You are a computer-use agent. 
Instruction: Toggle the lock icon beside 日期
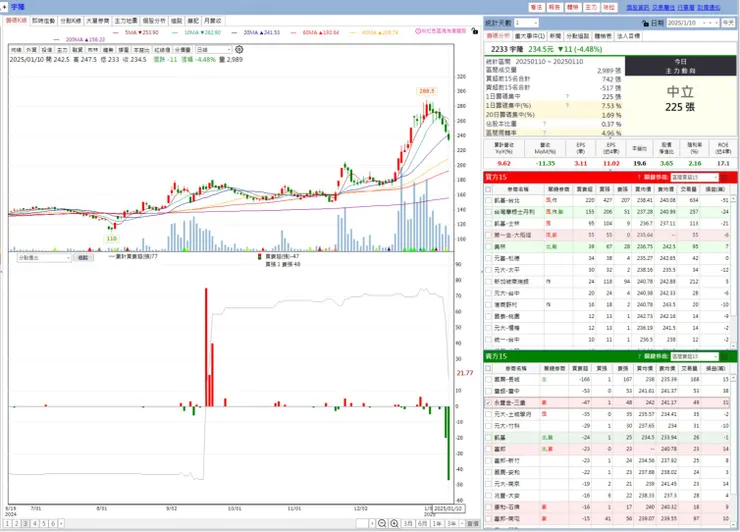click(x=646, y=23)
